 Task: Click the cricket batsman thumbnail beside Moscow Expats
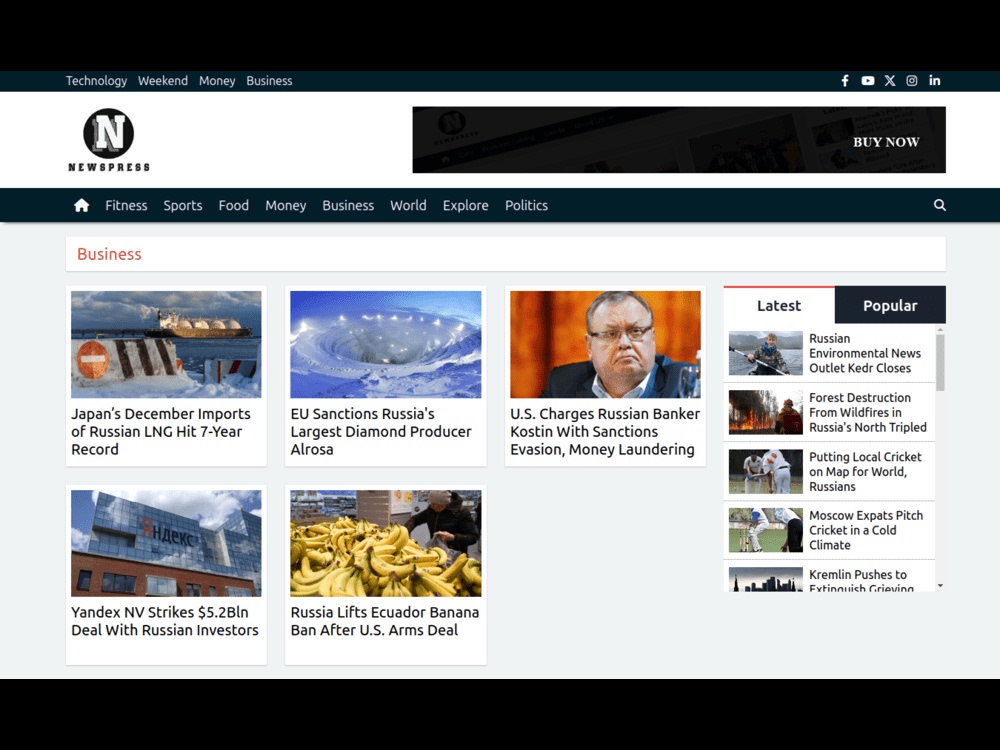[x=765, y=531]
